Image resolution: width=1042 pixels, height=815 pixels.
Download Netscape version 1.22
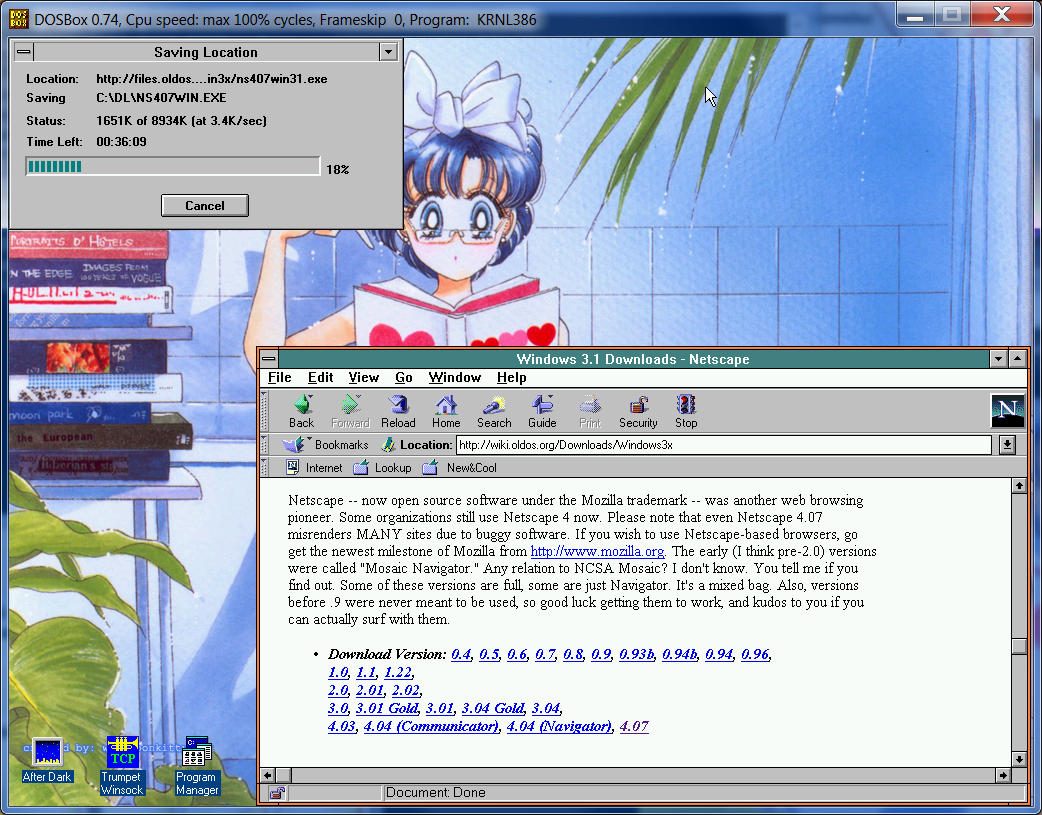pos(398,672)
